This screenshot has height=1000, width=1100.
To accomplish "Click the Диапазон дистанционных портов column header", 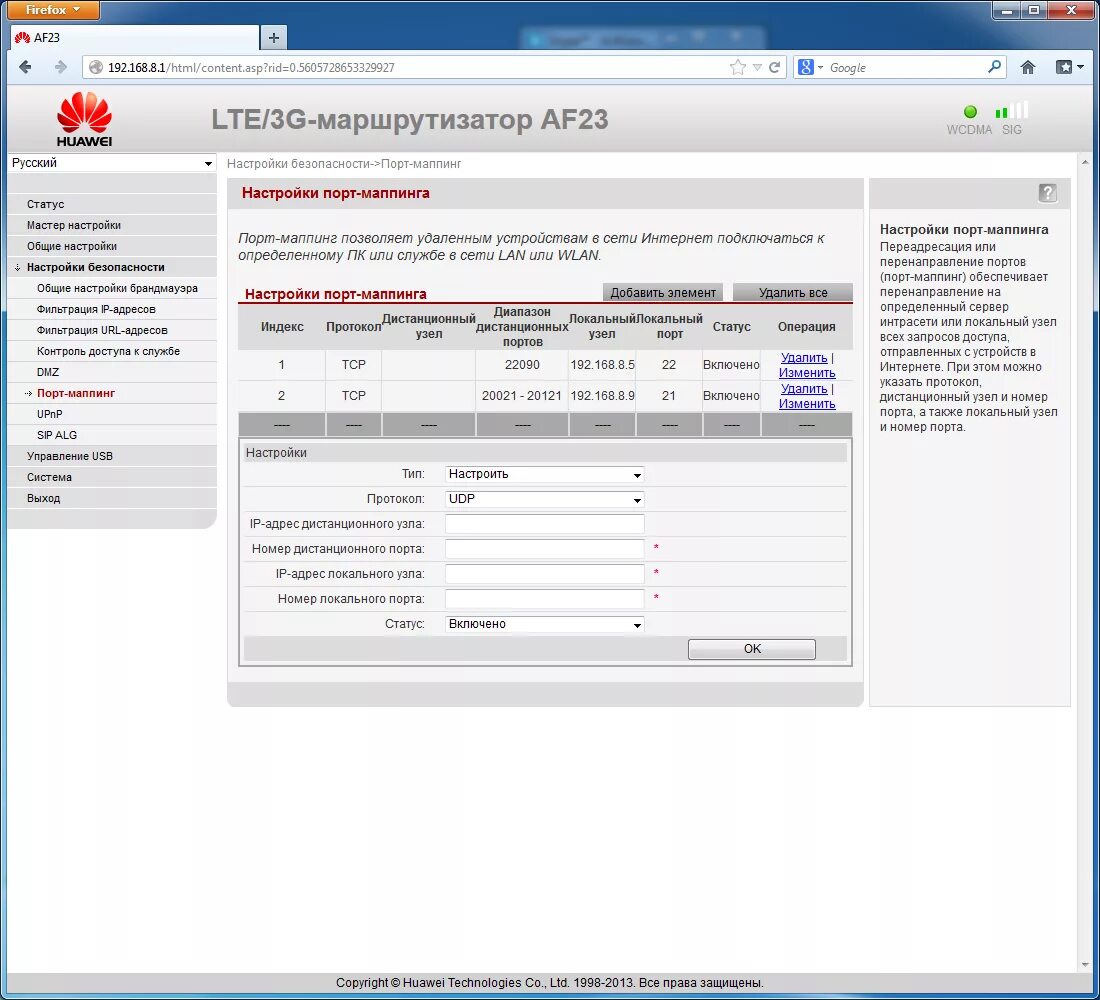I will pyautogui.click(x=522, y=327).
